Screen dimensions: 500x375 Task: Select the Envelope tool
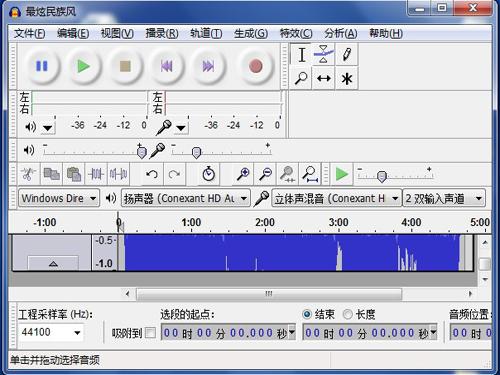click(x=324, y=55)
